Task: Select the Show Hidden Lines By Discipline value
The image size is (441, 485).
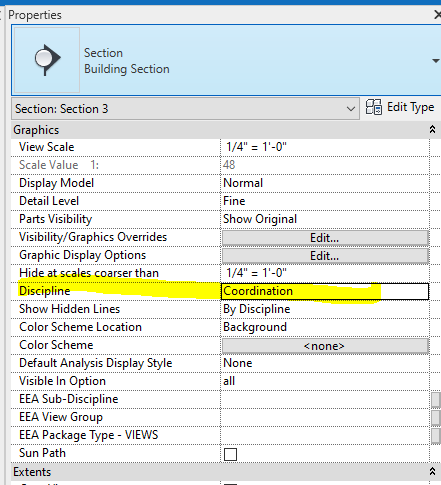Action: point(325,309)
